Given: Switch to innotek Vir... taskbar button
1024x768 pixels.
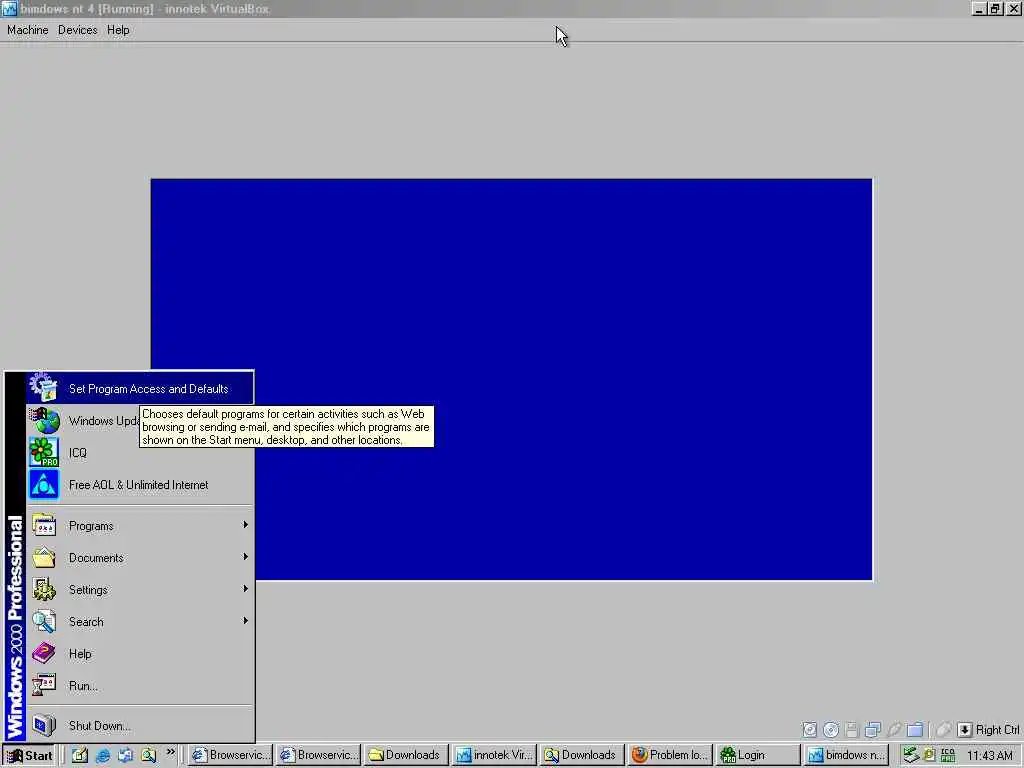Looking at the screenshot, I should pos(494,756).
